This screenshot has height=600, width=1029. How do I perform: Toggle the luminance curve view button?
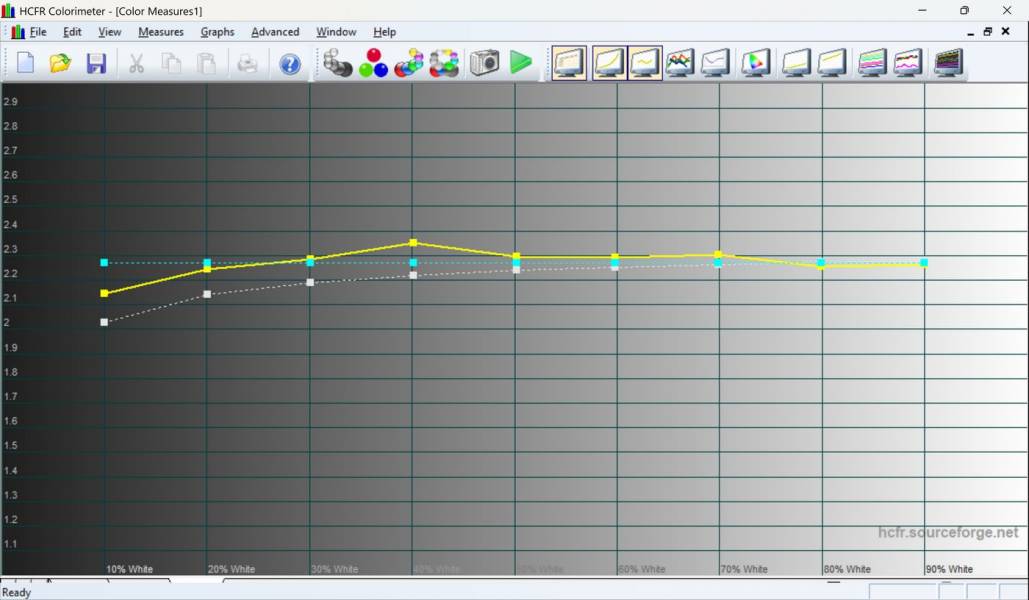pyautogui.click(x=609, y=63)
